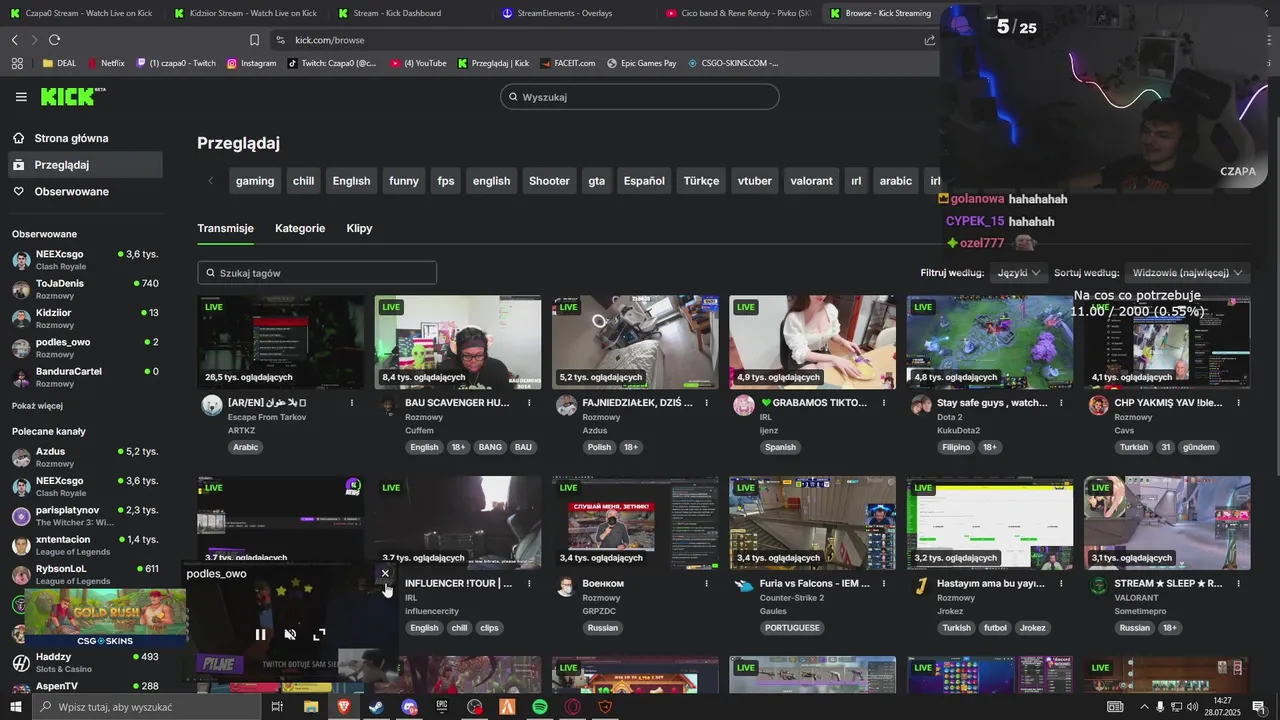The image size is (1280, 720).
Task: Select the Polish tag on Azdus stream
Action: (599, 447)
